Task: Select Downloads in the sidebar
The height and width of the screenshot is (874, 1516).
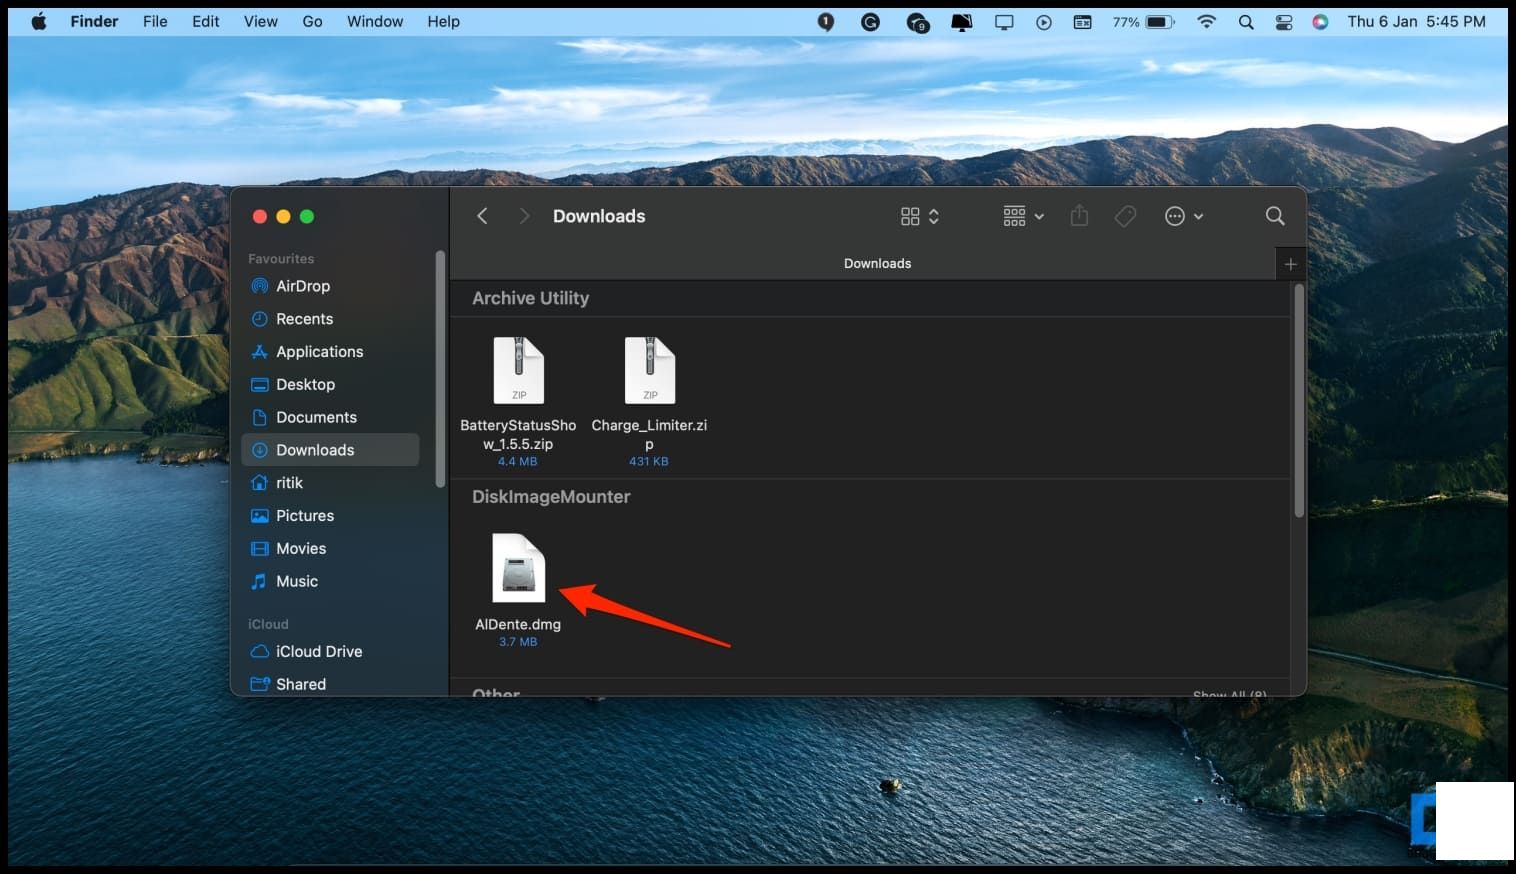Action: (330, 450)
